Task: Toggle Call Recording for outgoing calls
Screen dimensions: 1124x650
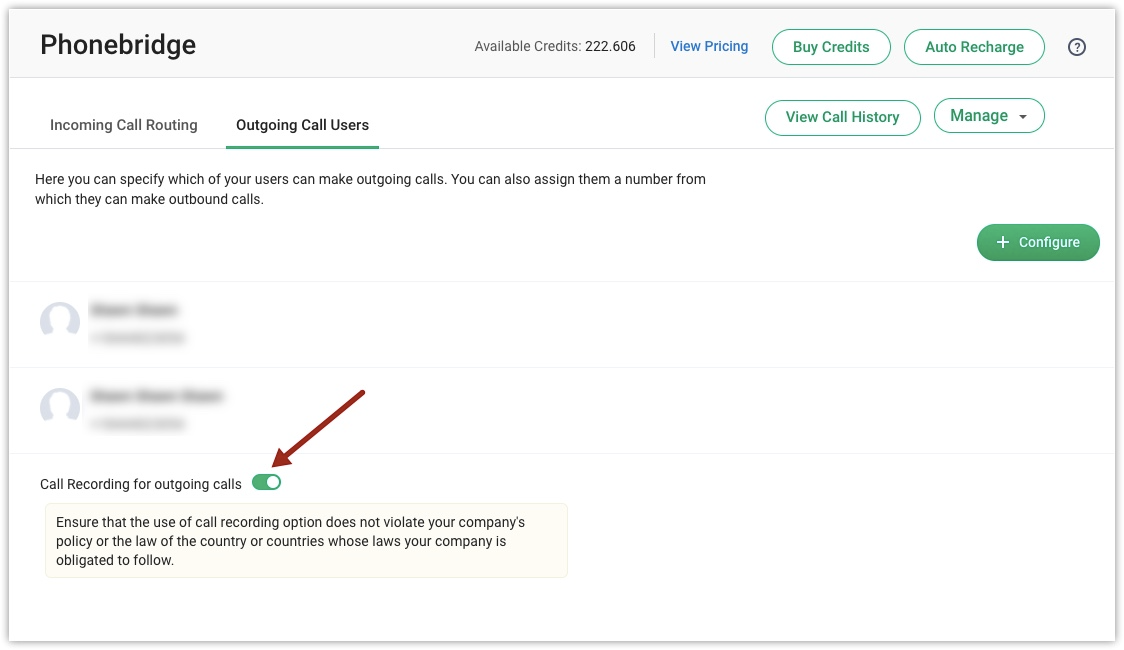Action: pos(267,483)
